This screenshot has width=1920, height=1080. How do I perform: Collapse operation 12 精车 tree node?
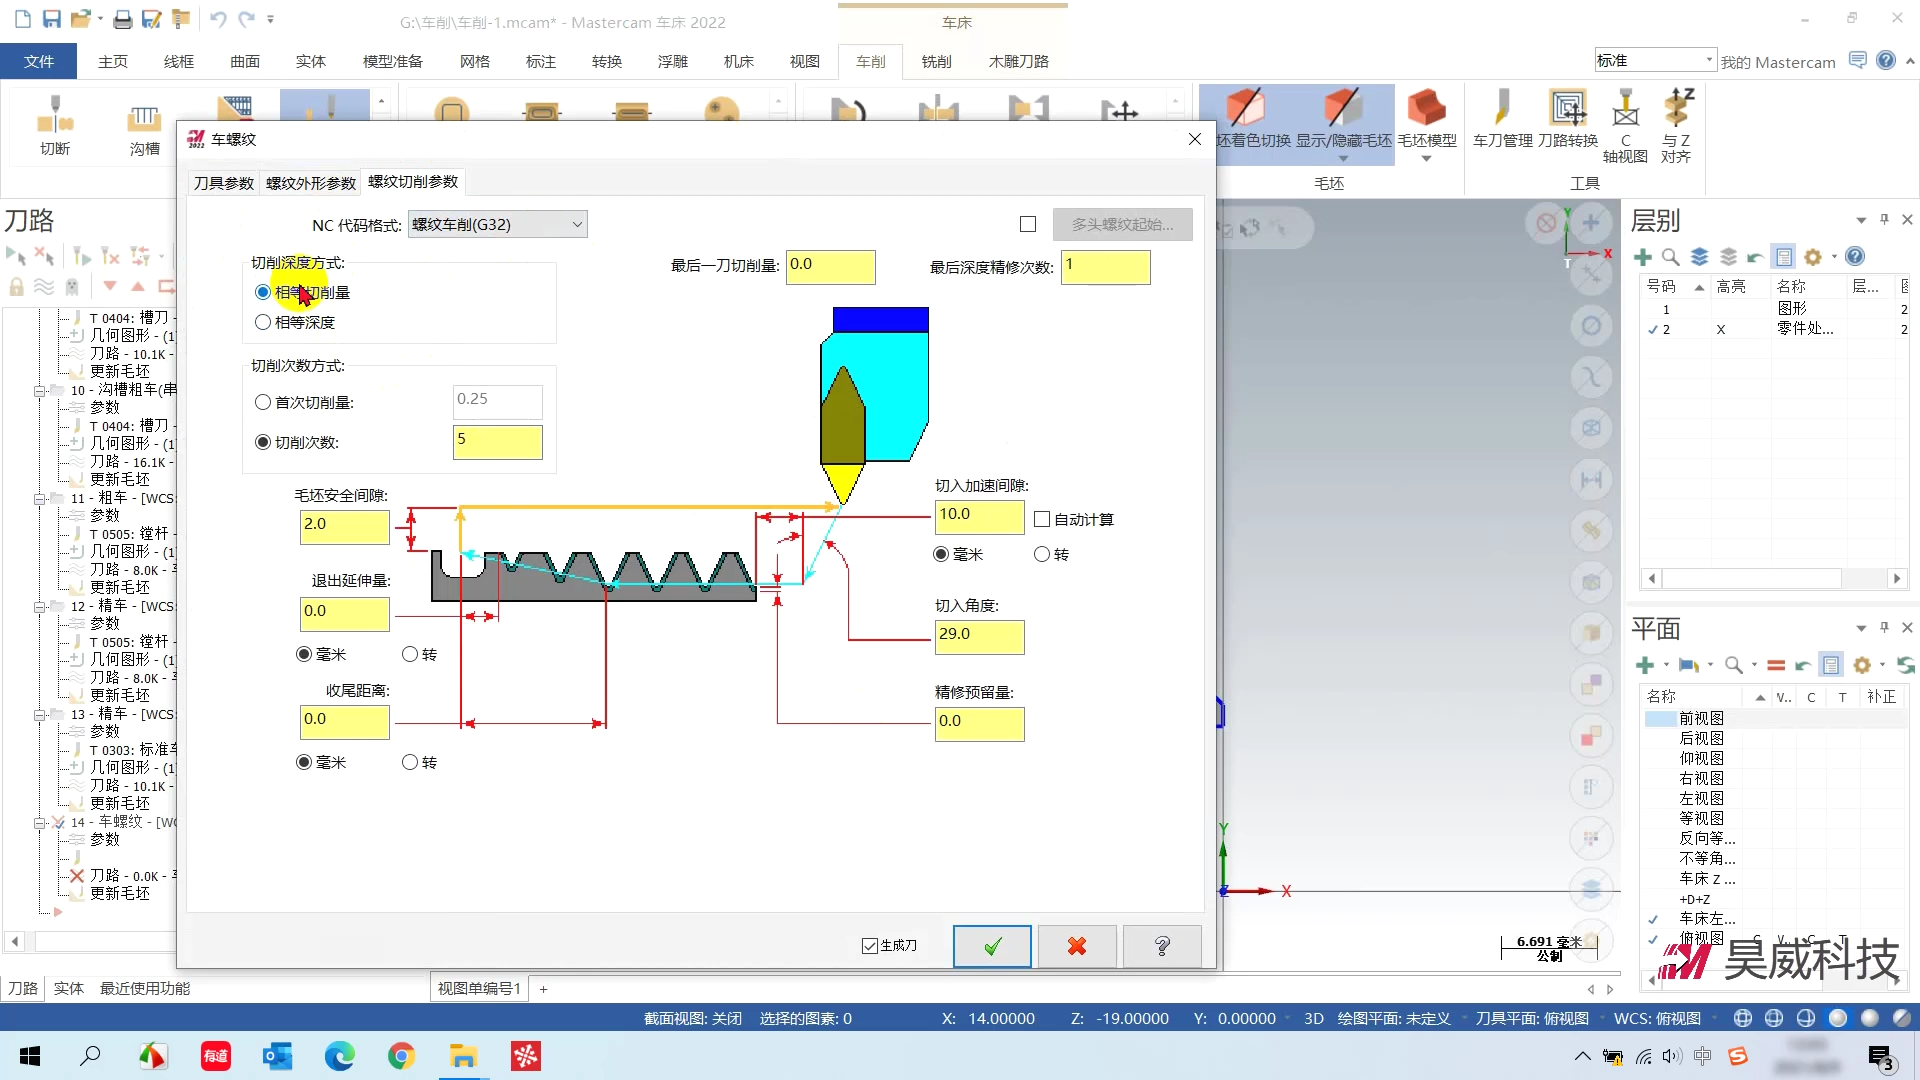click(x=40, y=606)
